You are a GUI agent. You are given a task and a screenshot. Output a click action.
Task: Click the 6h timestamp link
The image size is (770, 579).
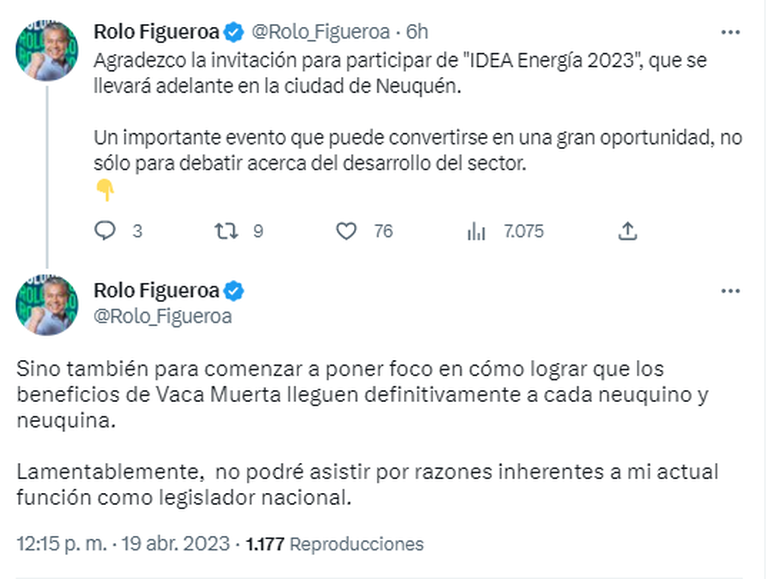[x=417, y=31]
